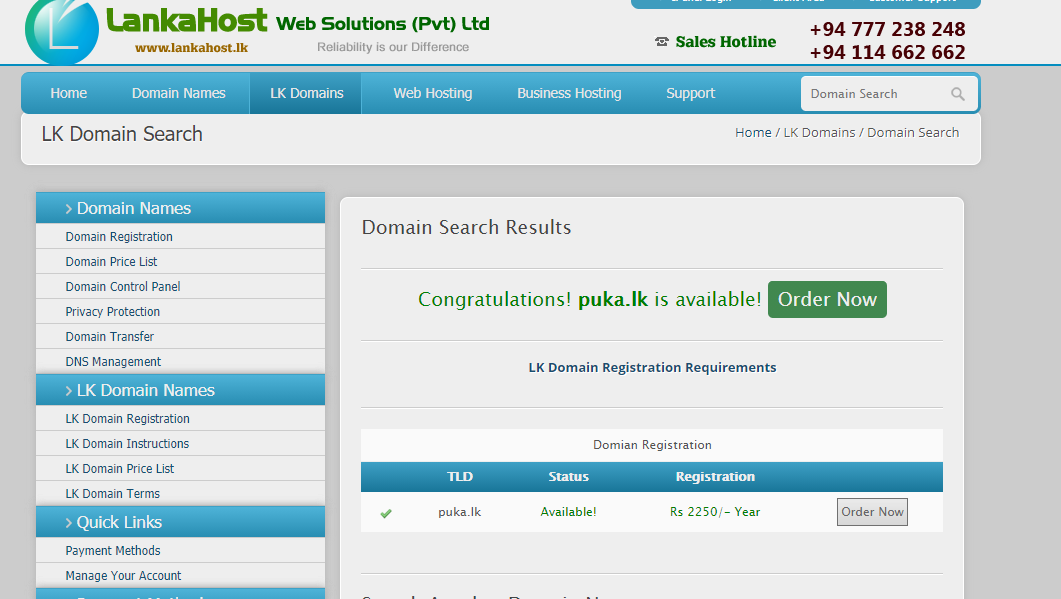Open LK Domain Registration sidebar link

pos(127,419)
